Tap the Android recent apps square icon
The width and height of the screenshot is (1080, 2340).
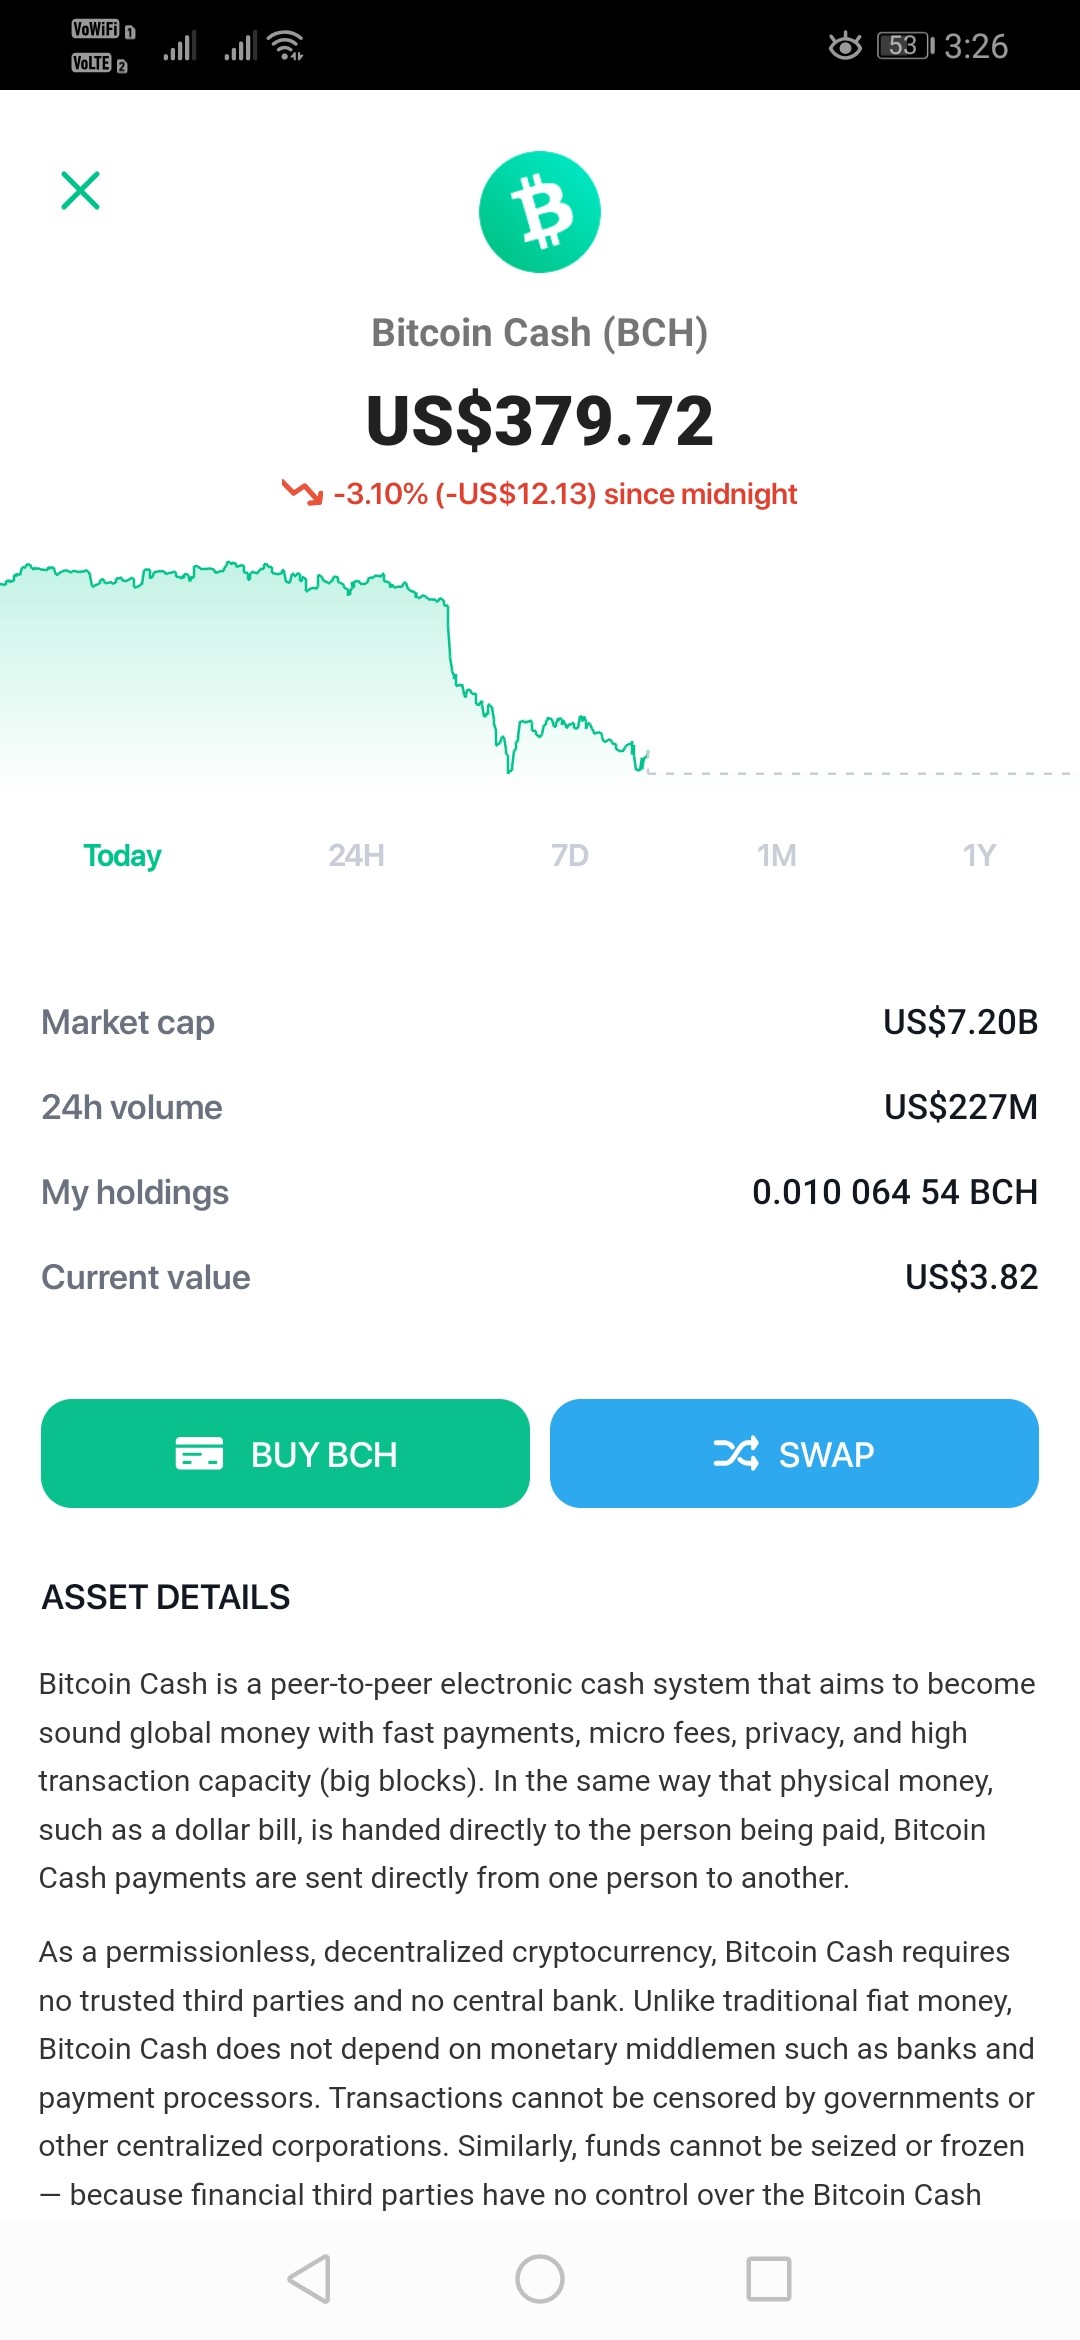click(x=769, y=2279)
